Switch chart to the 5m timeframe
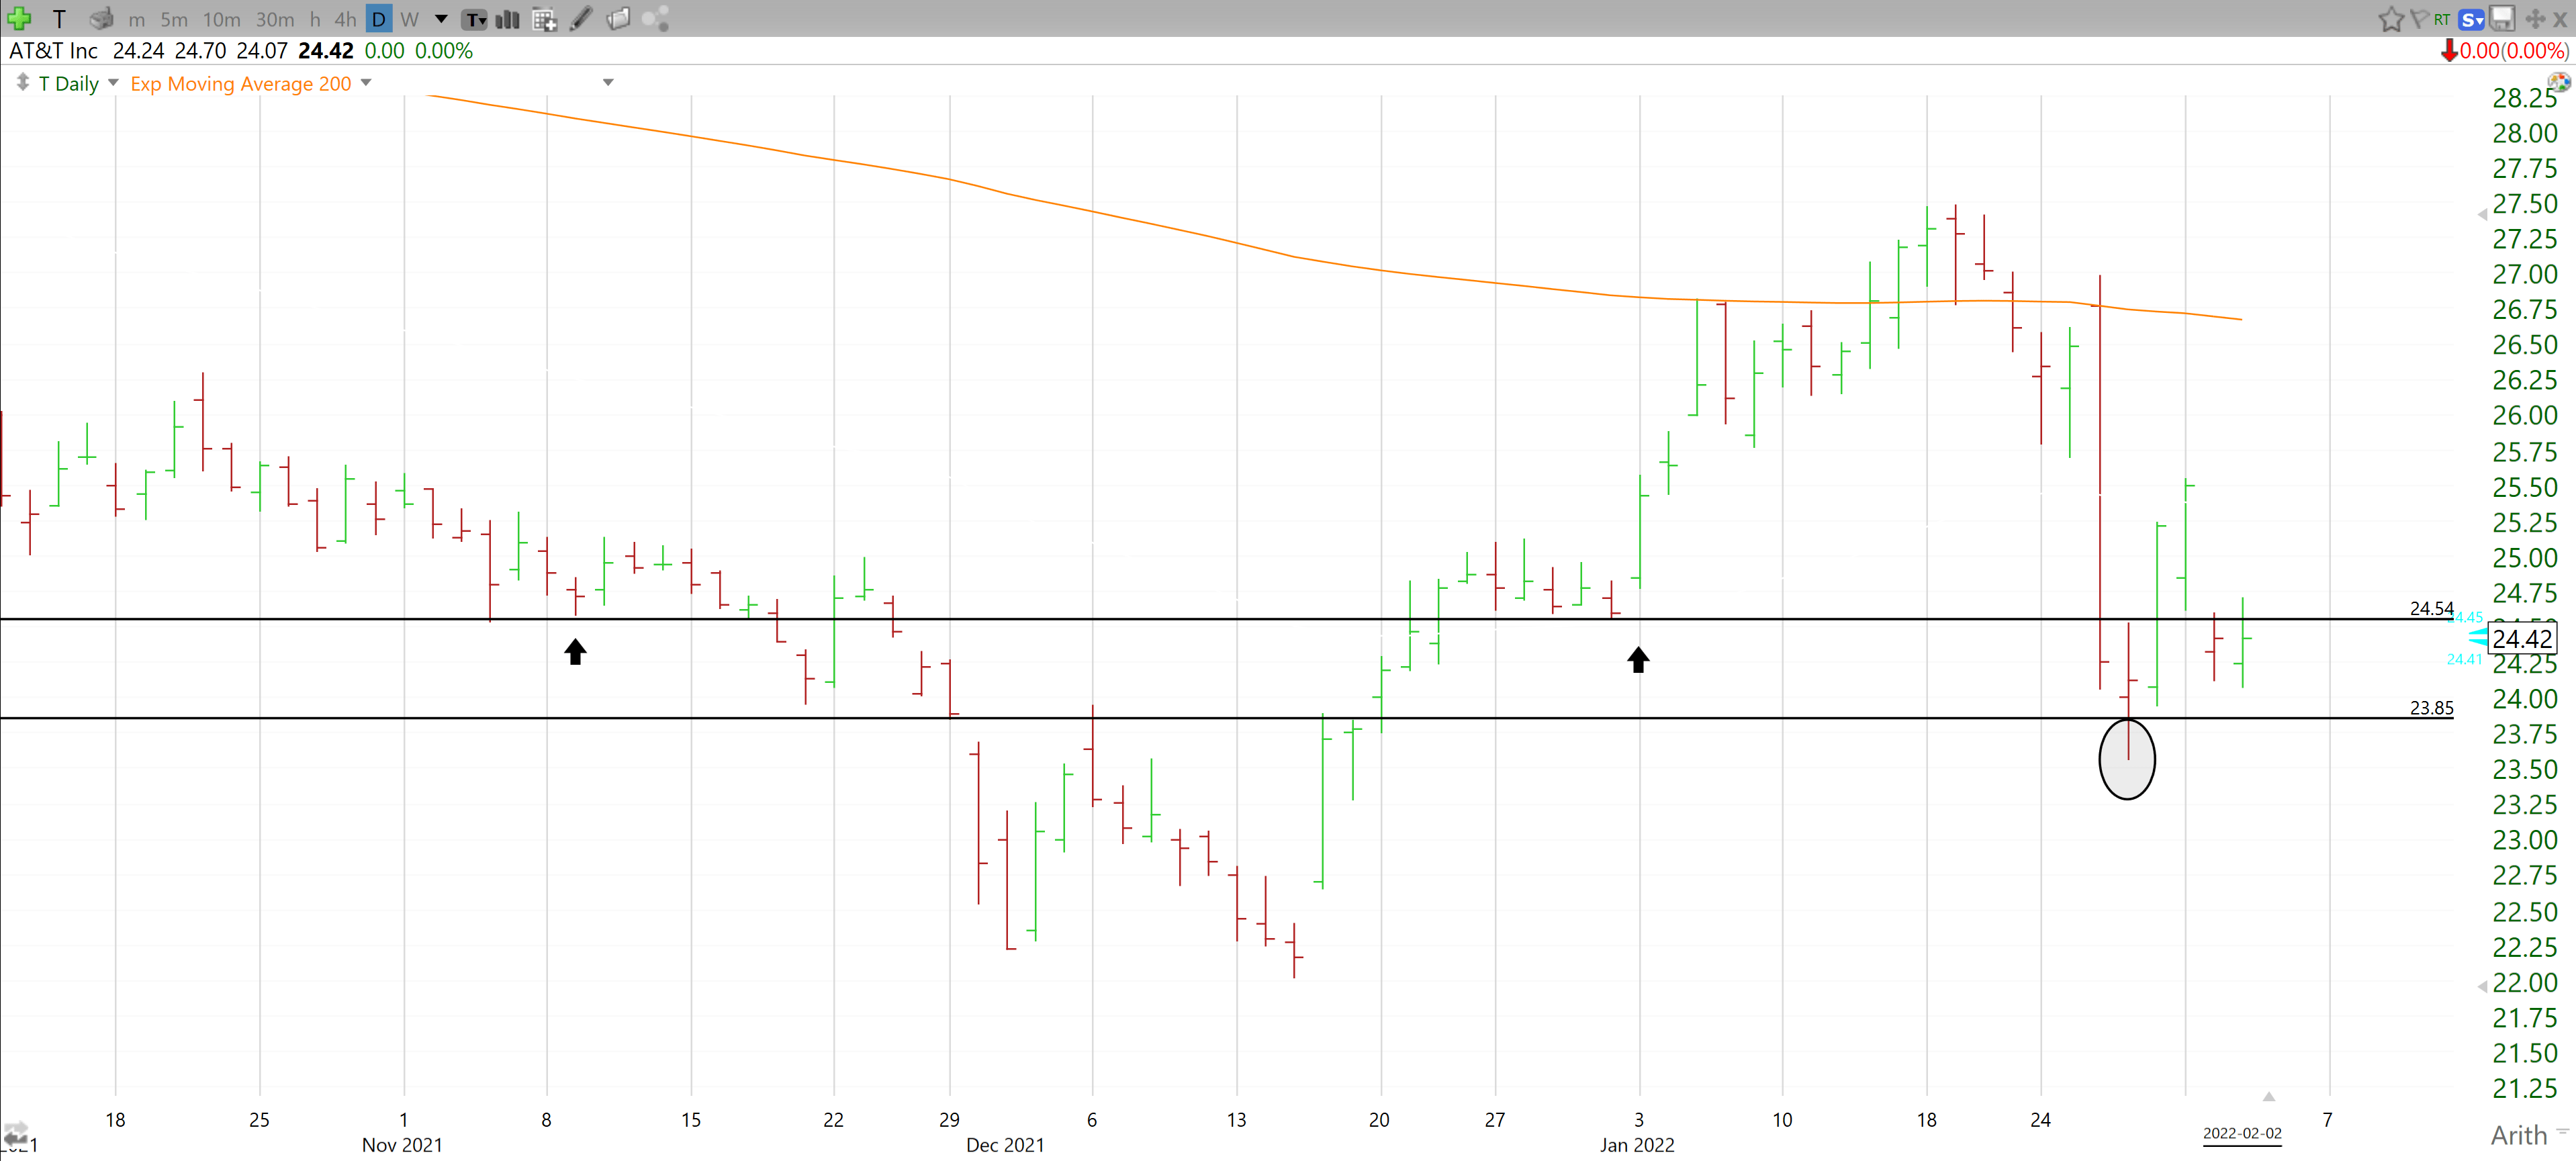This screenshot has height=1161, width=2576. (174, 19)
